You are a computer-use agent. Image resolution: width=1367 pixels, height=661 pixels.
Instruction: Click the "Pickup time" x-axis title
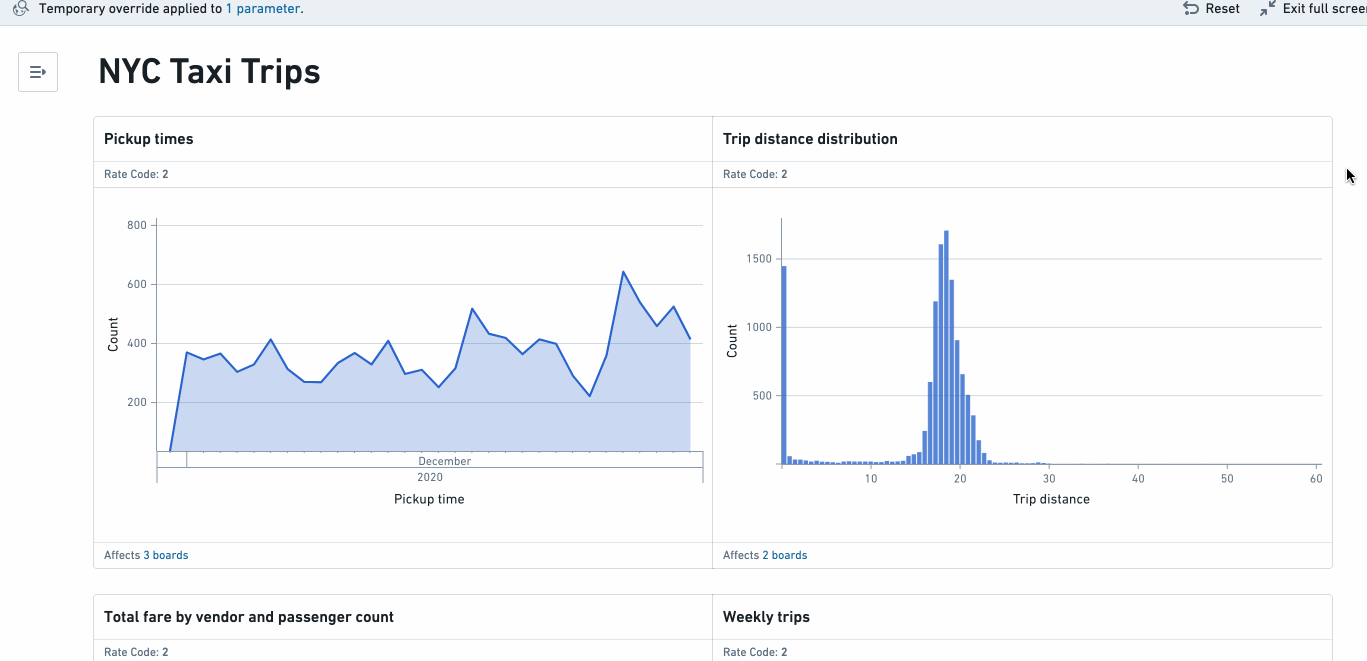pyautogui.click(x=429, y=499)
